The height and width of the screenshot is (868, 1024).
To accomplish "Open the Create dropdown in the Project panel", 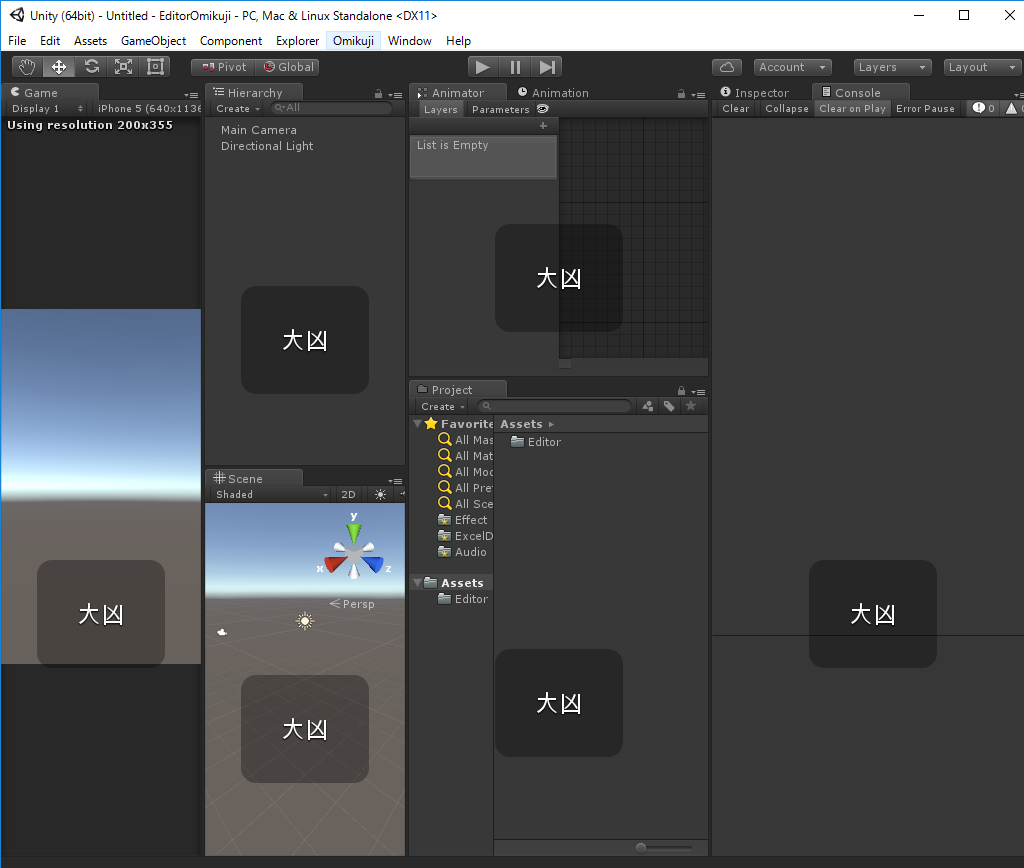I will (x=438, y=406).
